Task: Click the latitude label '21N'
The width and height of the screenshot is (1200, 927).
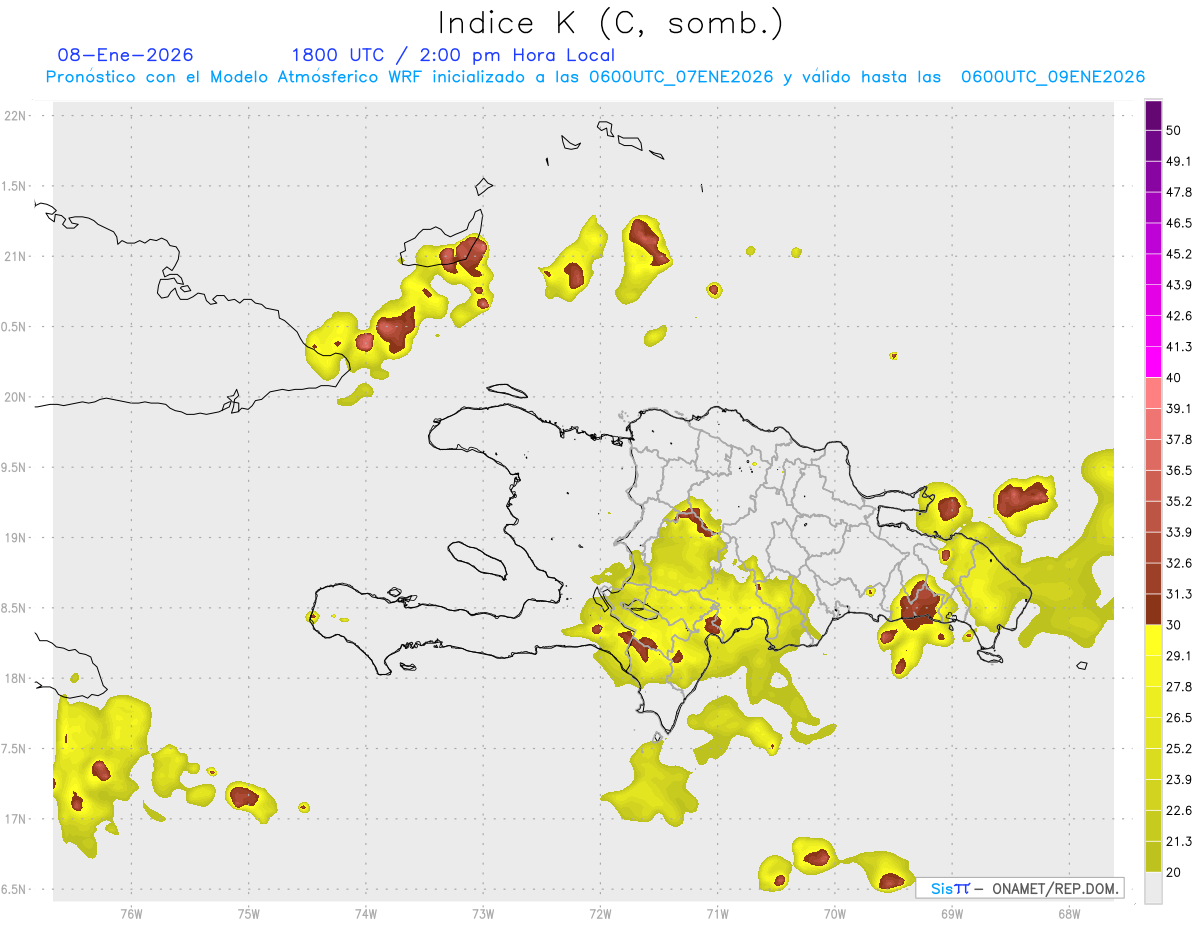Action: 14,257
